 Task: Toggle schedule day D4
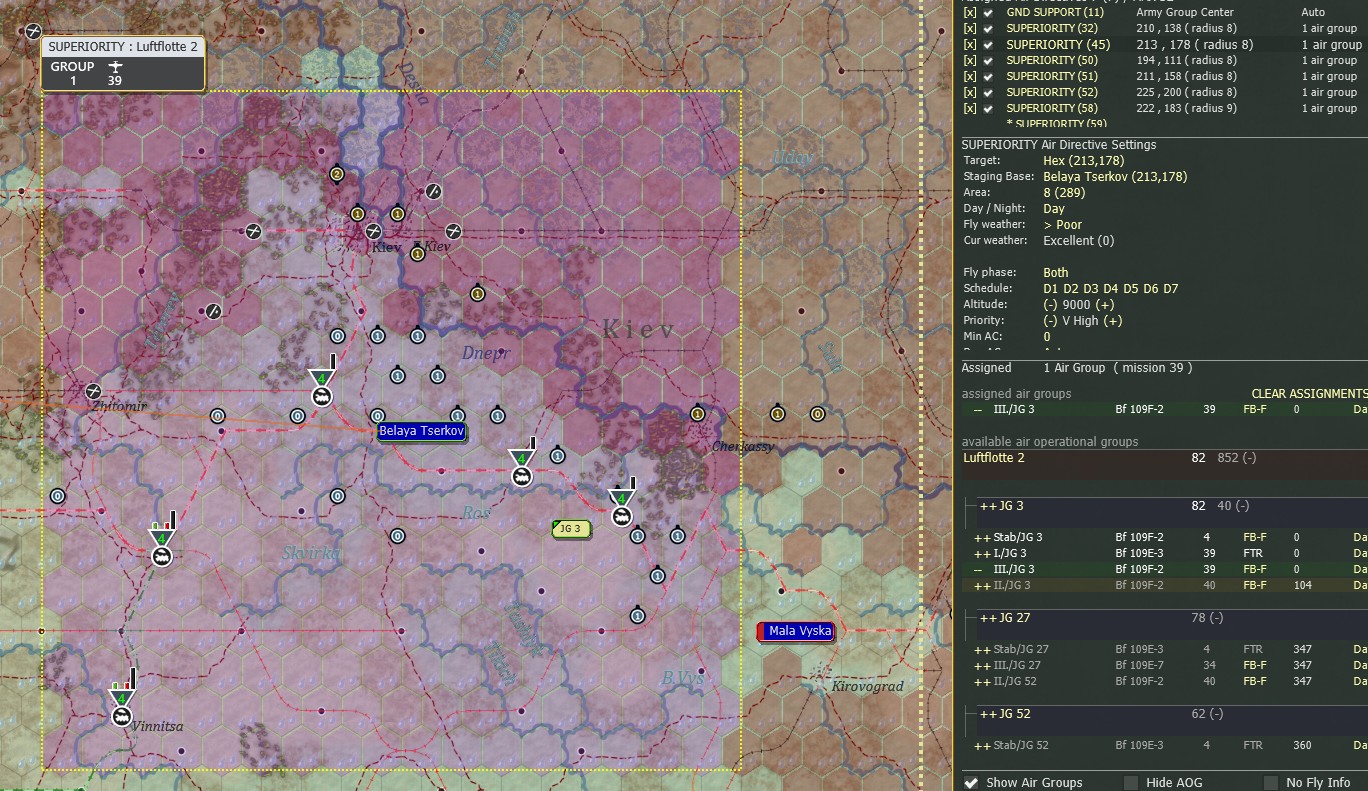click(1110, 288)
